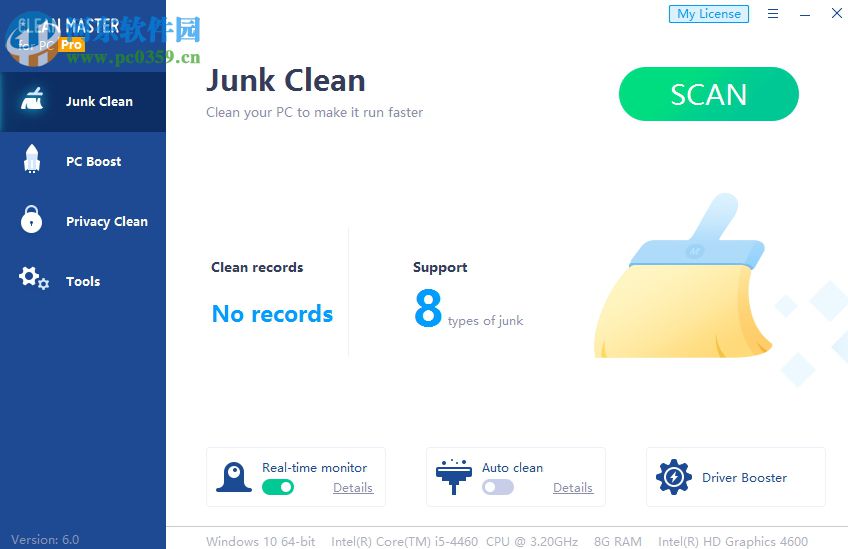This screenshot has height=549, width=848.
Task: Click 'Clean records' heading
Action: [257, 267]
